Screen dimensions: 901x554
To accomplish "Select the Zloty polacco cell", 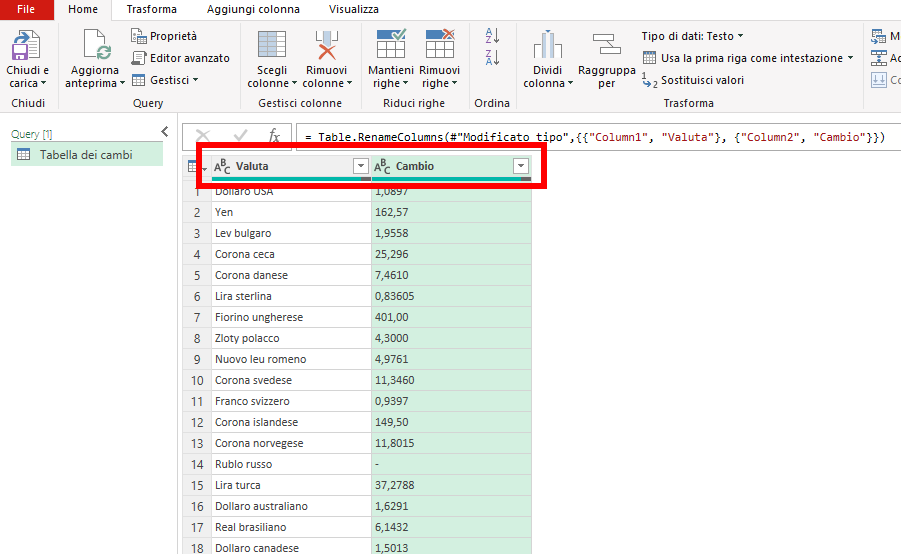I will 291,338.
